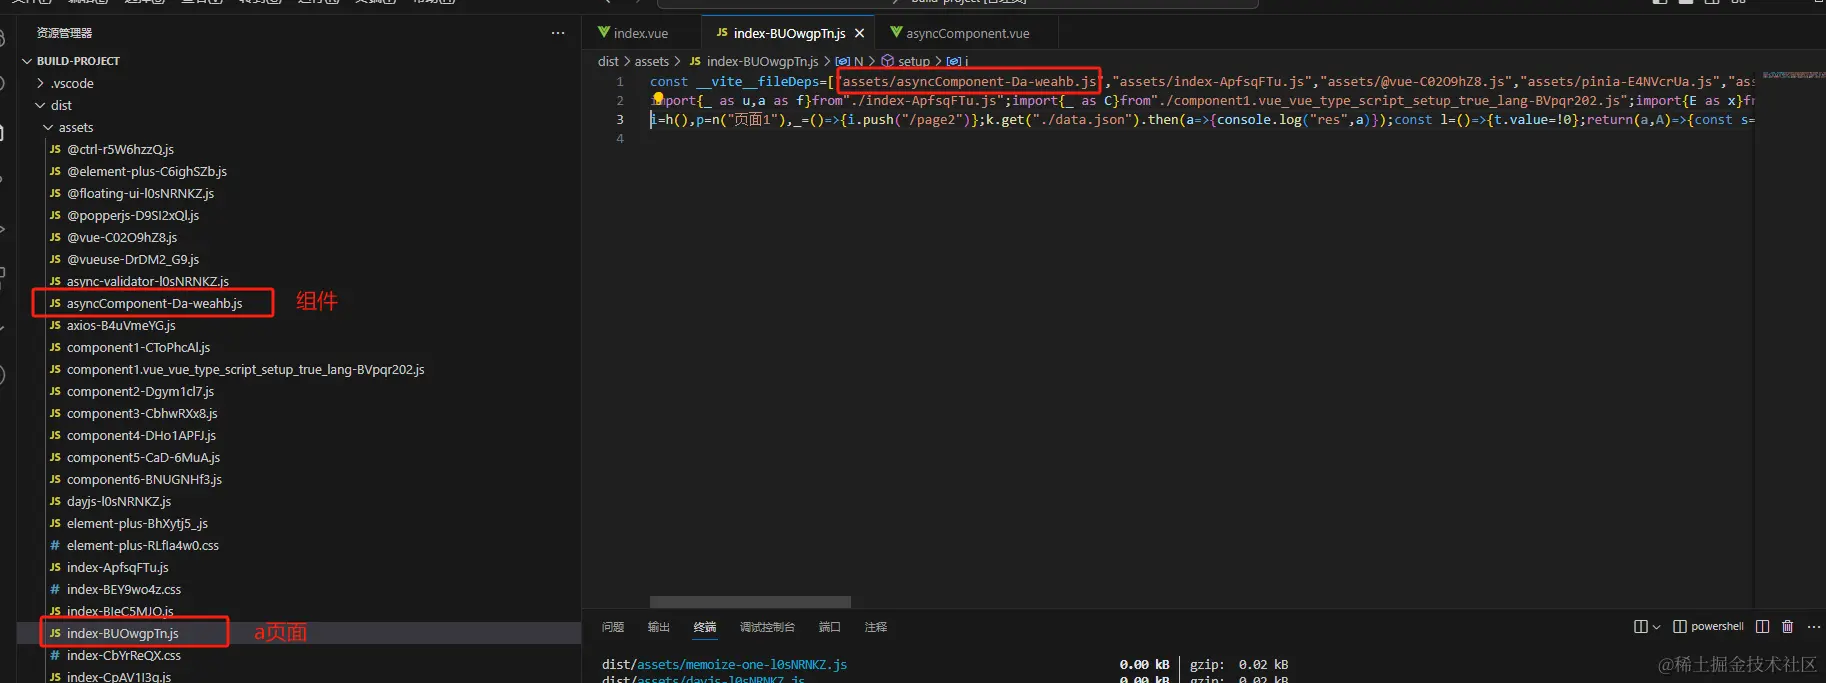The image size is (1826, 683).
Task: Open component5-CaD-6MuA.js file
Action: pos(143,457)
